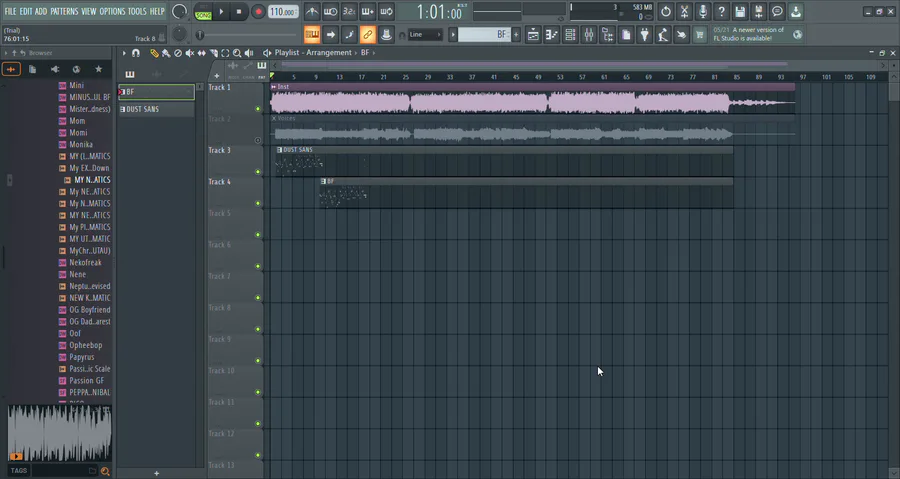The height and width of the screenshot is (479, 900).
Task: Toggle the link chain button in toolbar
Action: 367,35
